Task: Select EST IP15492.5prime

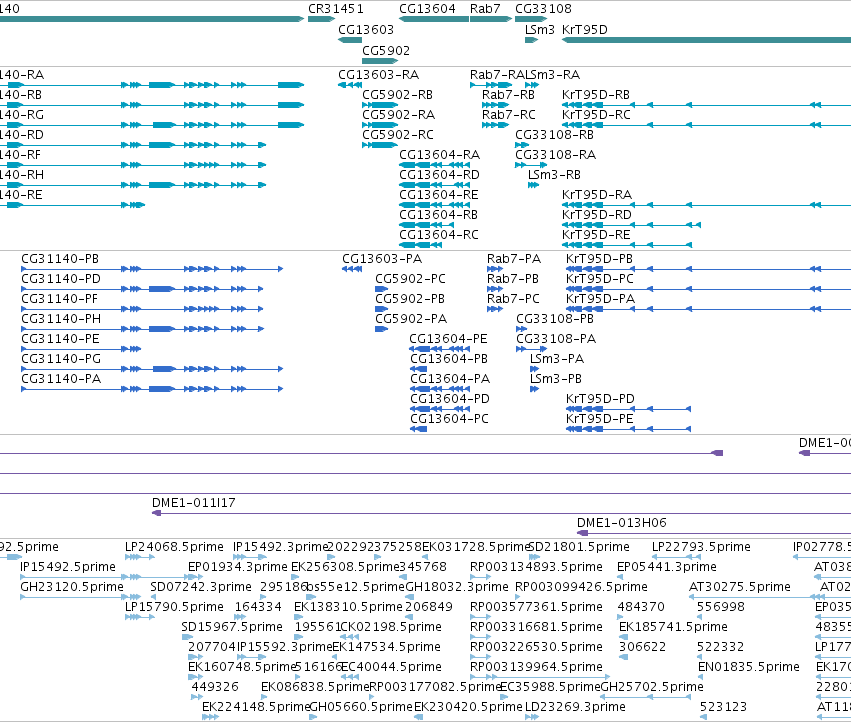Action: click(x=111, y=577)
